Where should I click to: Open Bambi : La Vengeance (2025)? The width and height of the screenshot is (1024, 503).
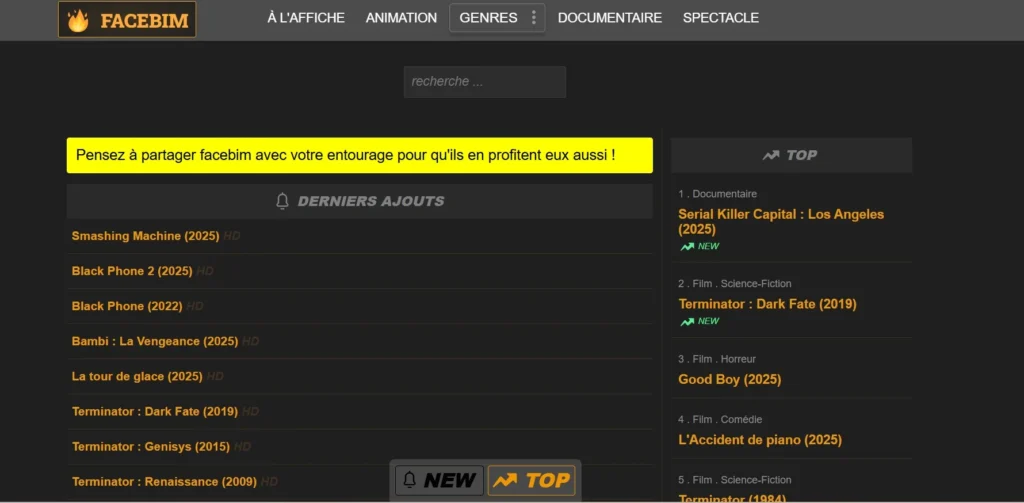(155, 341)
